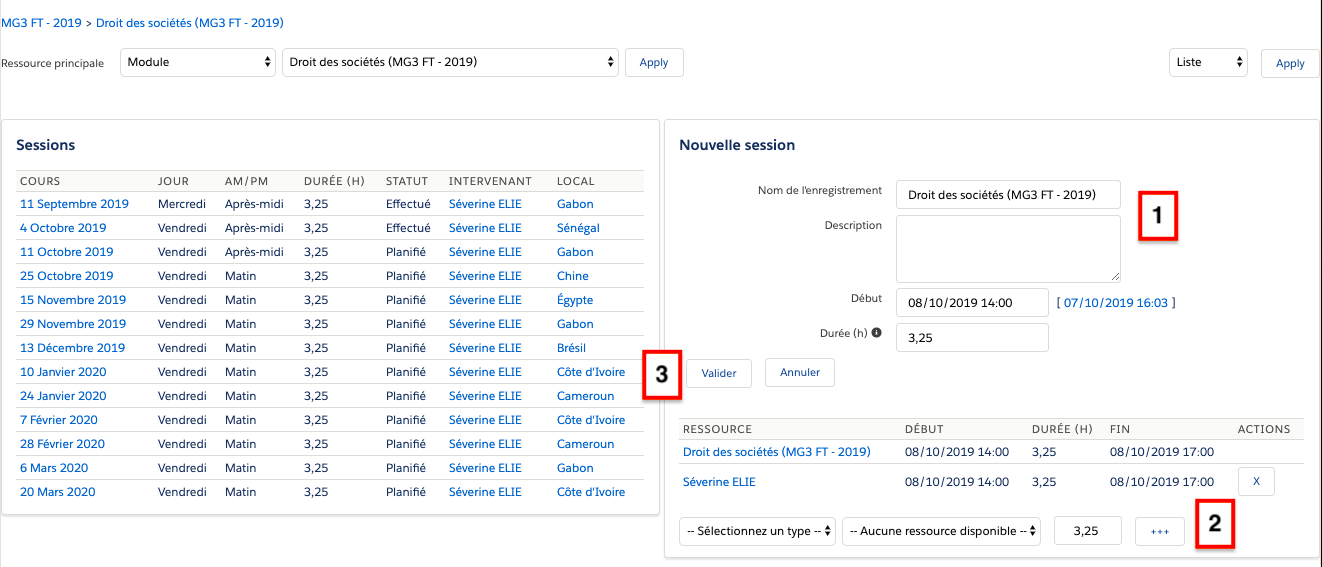1322x567 pixels.
Task: Click the info icon next to Durée (h)
Action: 877,333
